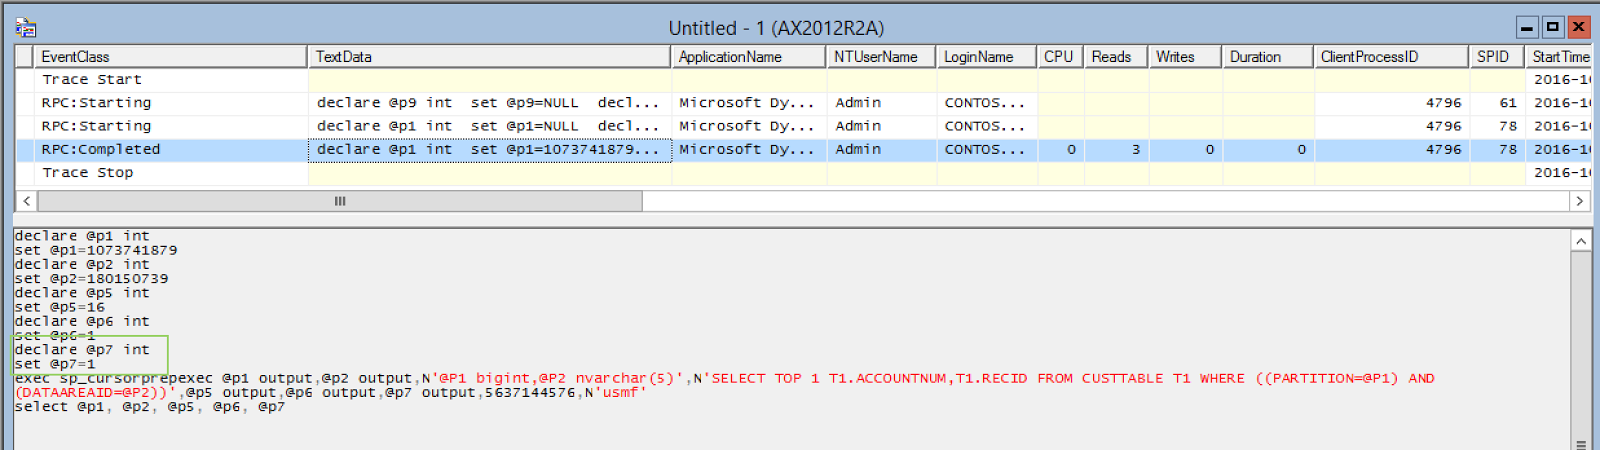The image size is (1600, 450).
Task: Click the trace window icon in title bar
Action: 25,28
